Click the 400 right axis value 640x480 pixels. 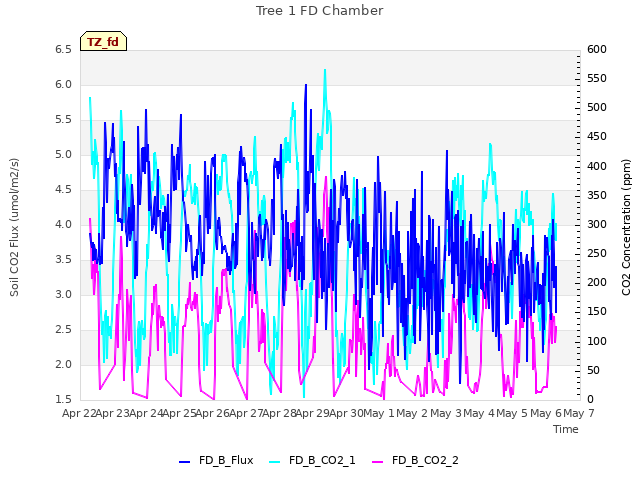tap(597, 167)
